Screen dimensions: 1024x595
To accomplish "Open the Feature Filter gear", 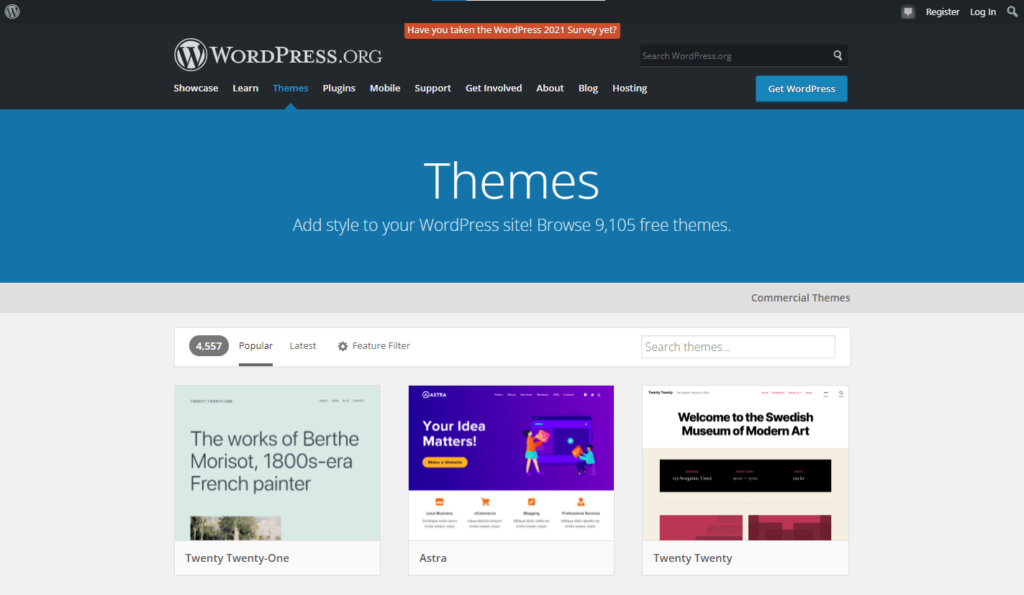I will (372, 346).
